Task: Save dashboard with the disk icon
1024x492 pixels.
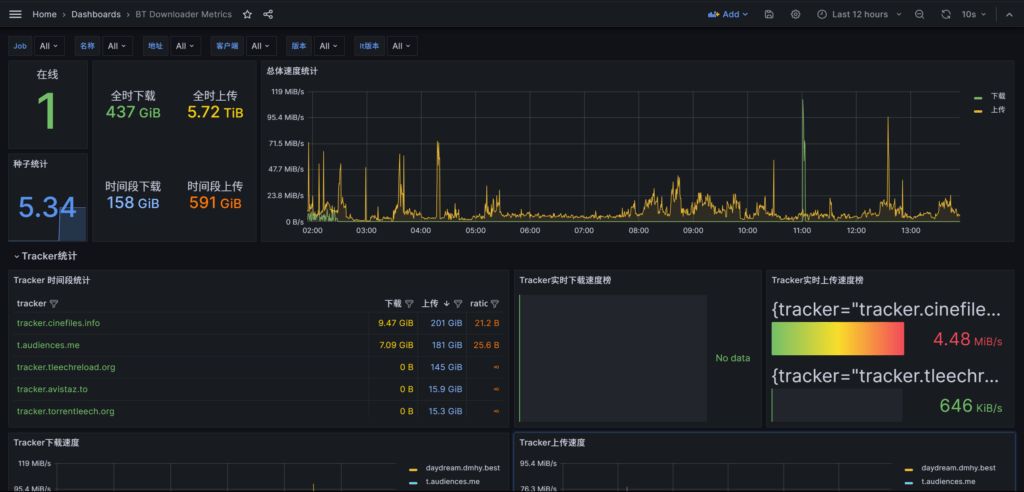Action: click(769, 14)
